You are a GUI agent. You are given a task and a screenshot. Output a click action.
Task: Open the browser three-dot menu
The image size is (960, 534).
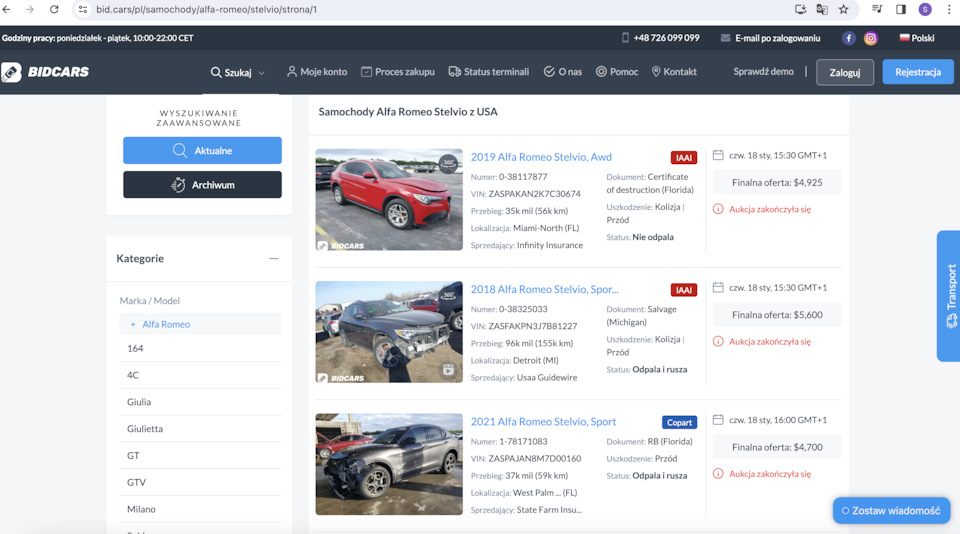coord(949,9)
